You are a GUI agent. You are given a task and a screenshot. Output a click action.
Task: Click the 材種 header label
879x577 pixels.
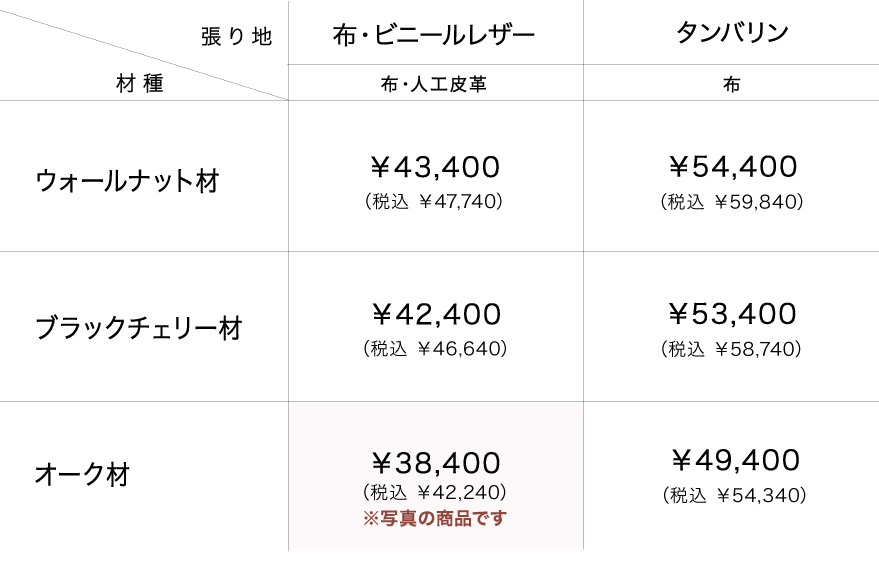pyautogui.click(x=139, y=85)
